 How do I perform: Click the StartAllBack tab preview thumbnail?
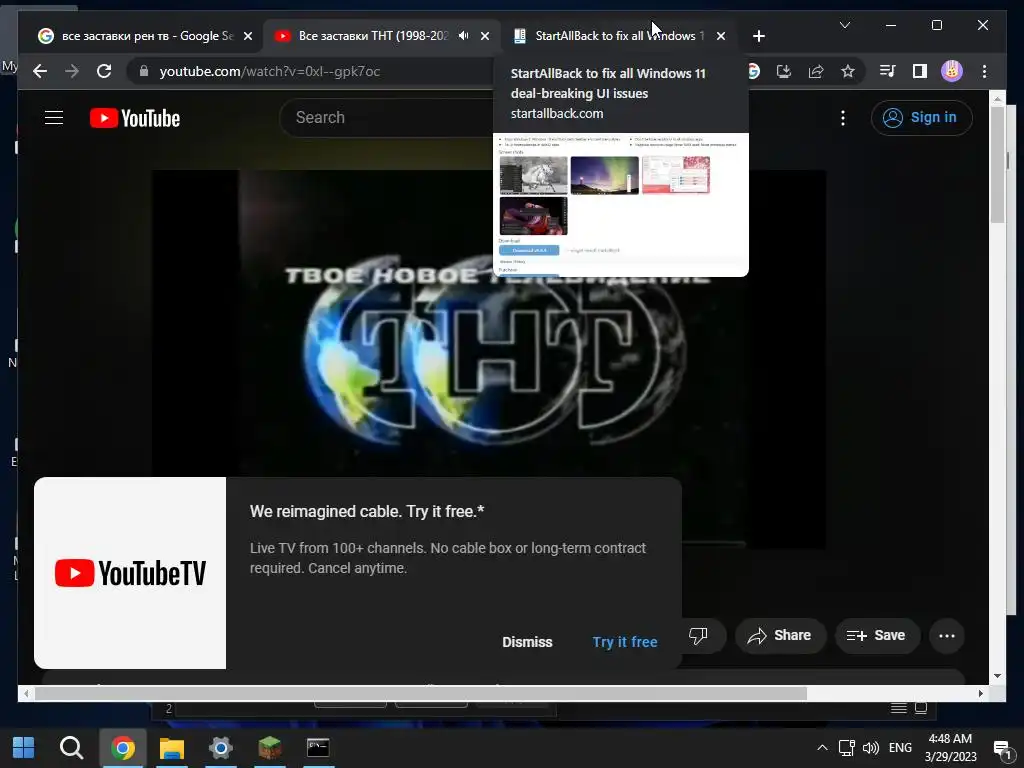[x=620, y=204]
